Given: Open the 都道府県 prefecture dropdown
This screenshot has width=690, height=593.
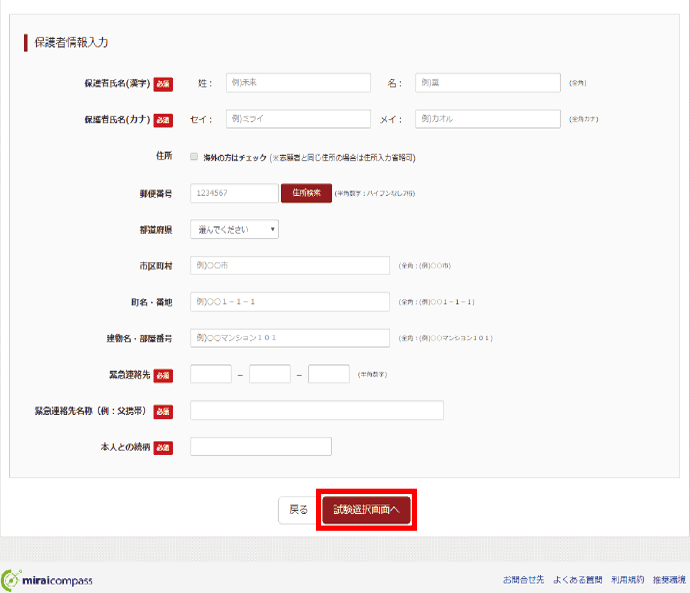Looking at the screenshot, I should tap(234, 229).
